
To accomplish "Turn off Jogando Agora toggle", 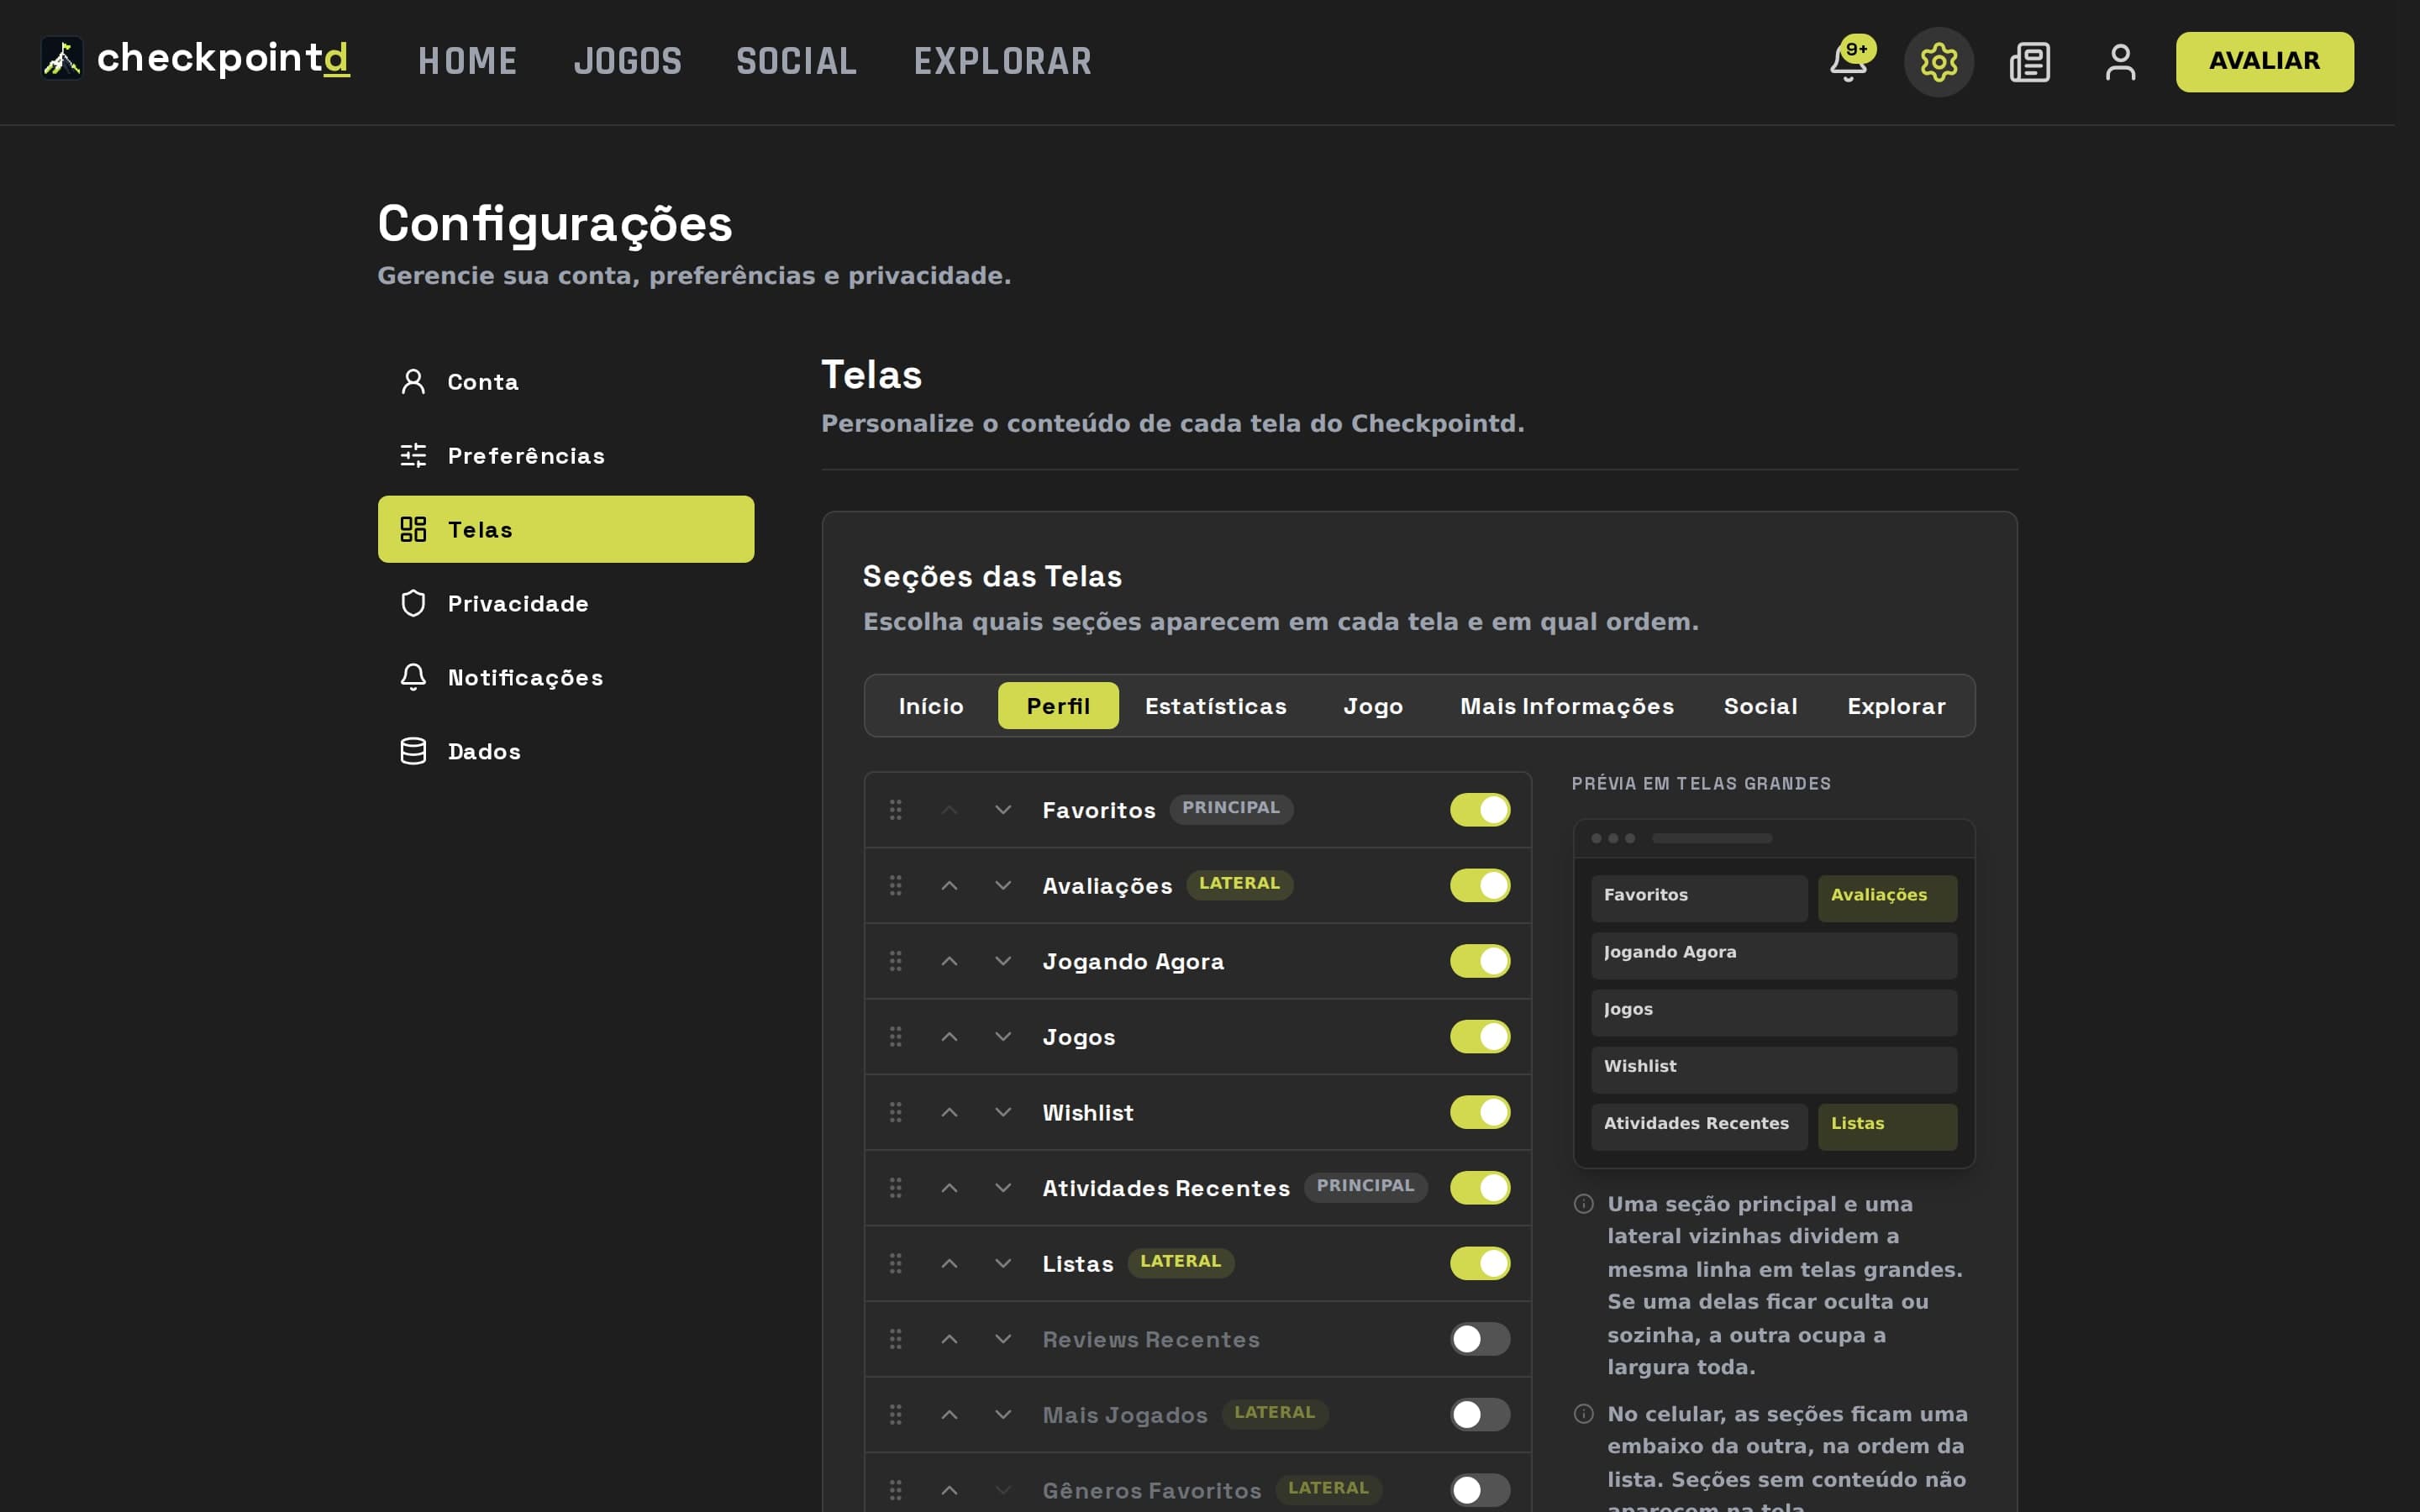I will pos(1480,960).
